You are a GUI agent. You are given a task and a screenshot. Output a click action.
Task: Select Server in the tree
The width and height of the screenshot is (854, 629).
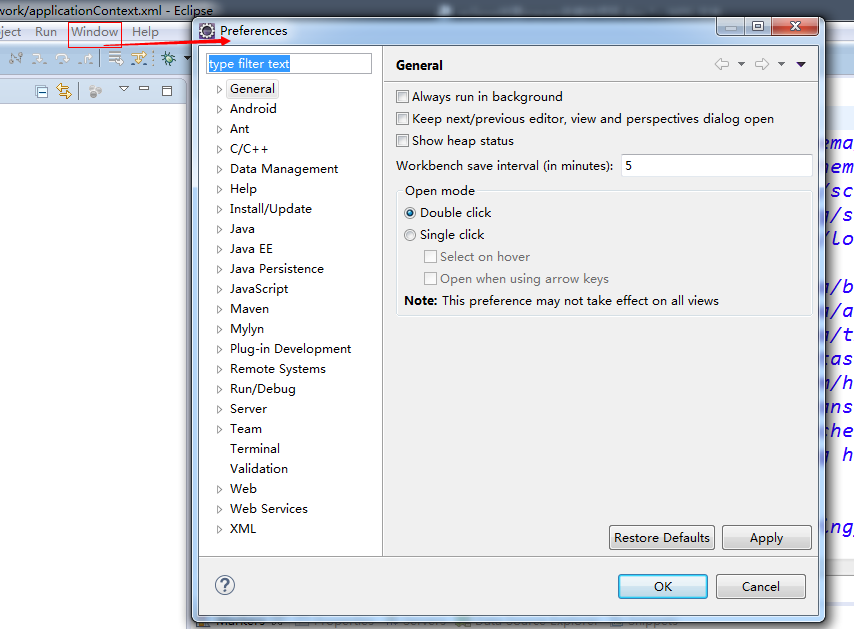(248, 409)
